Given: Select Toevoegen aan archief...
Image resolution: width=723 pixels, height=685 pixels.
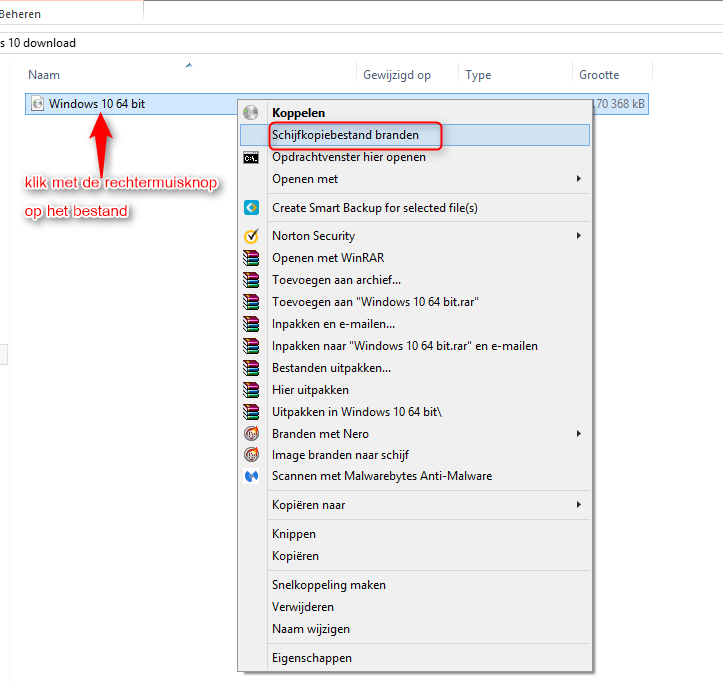Looking at the screenshot, I should [415, 280].
